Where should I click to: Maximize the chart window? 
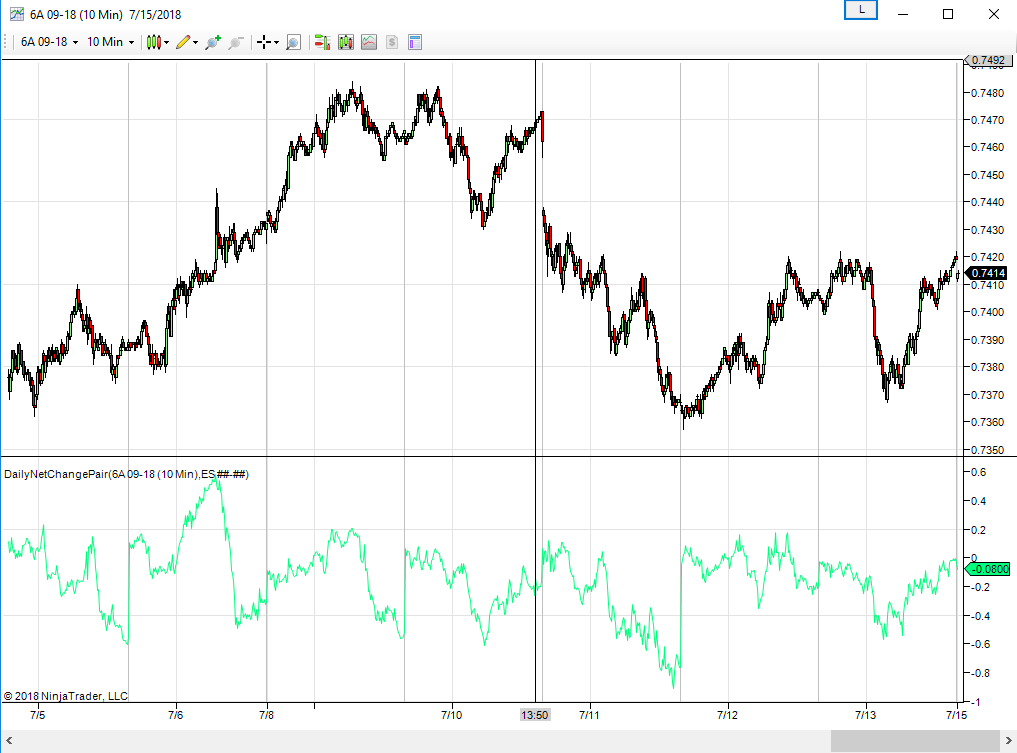coord(948,14)
